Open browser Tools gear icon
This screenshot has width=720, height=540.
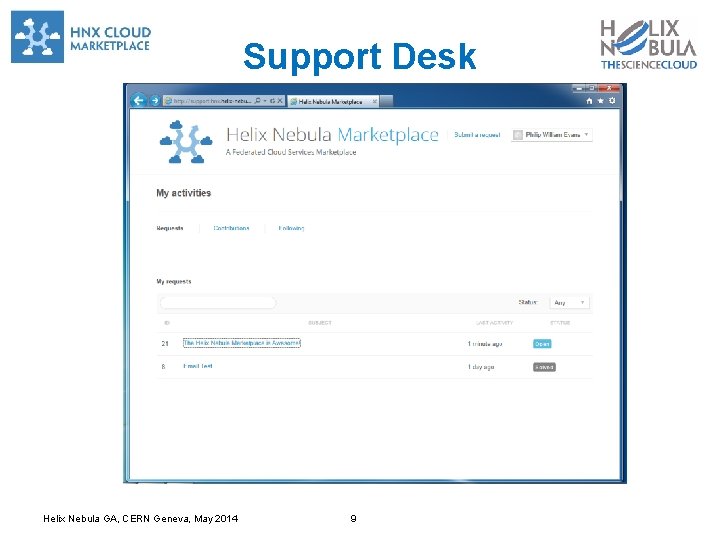612,101
